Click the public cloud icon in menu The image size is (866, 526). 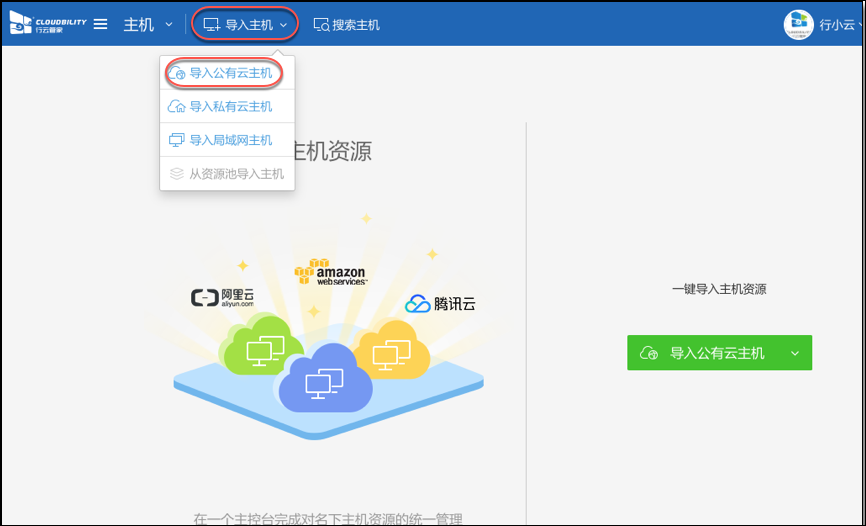pyautogui.click(x=176, y=73)
